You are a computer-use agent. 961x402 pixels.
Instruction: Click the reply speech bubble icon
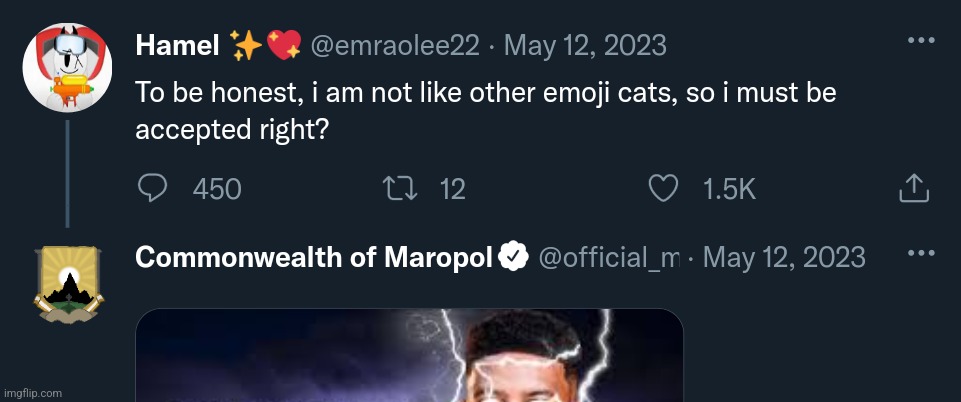pos(151,188)
